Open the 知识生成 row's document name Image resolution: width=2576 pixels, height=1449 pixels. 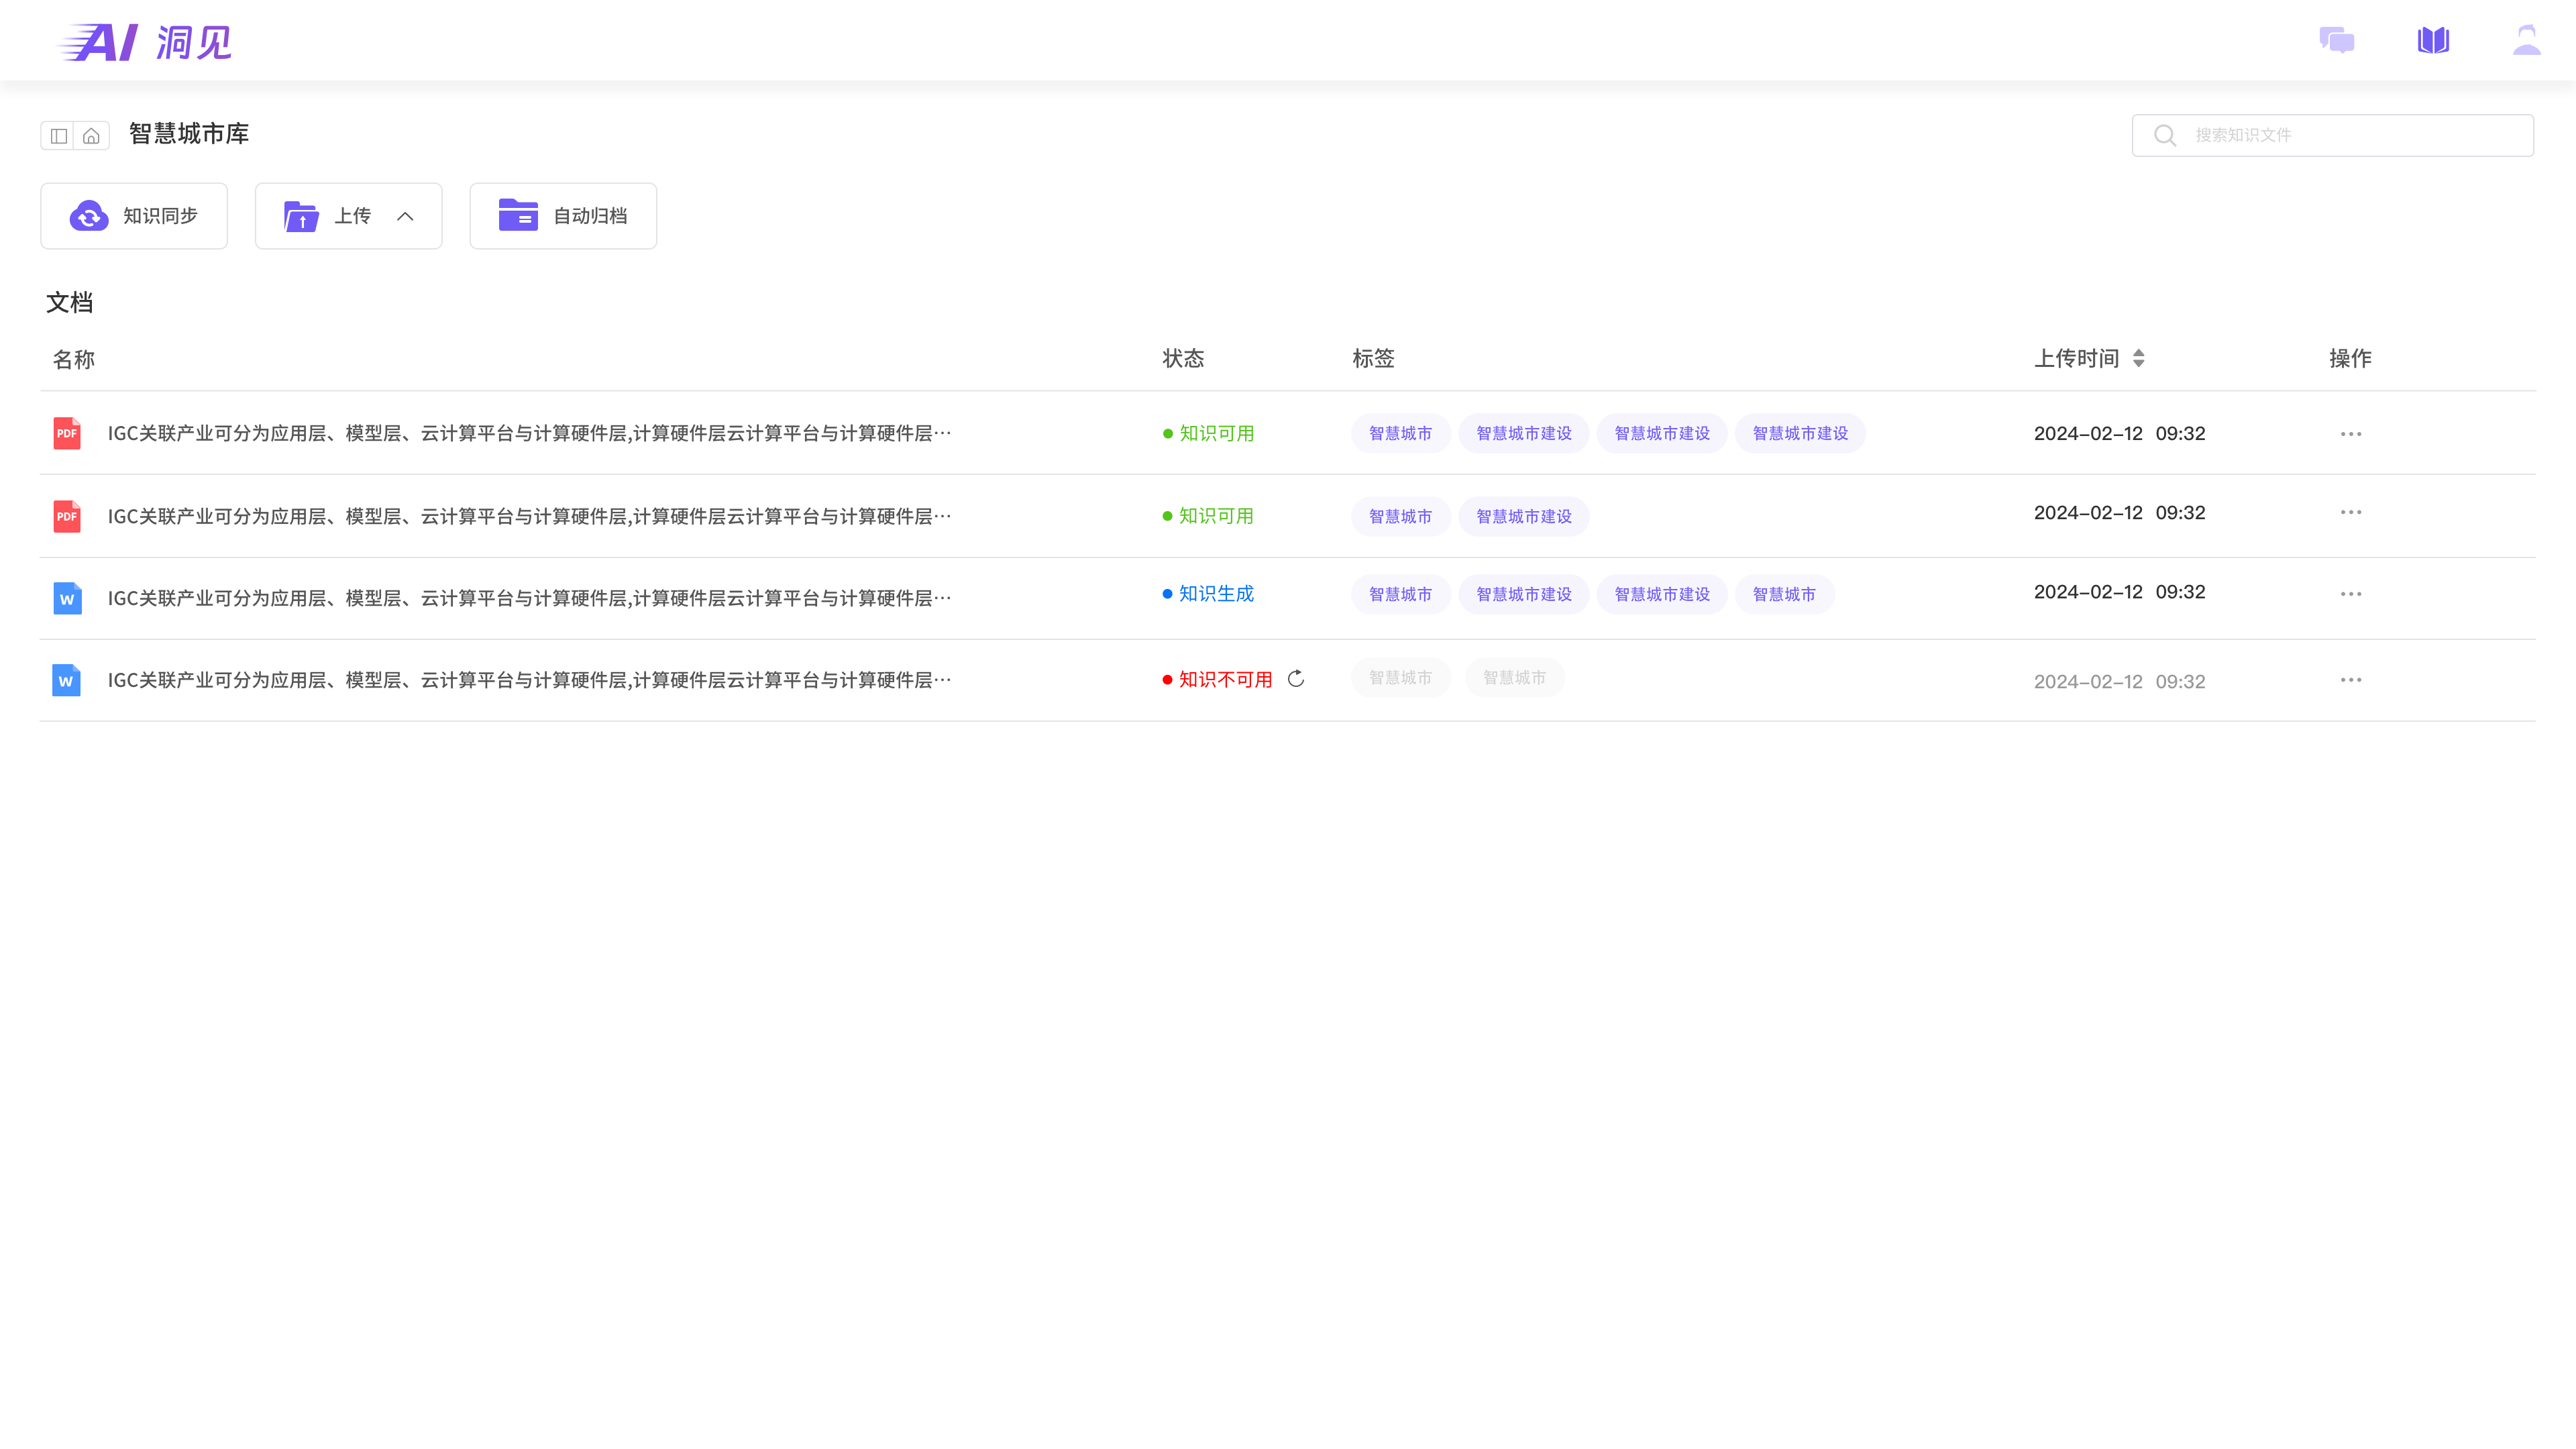[530, 598]
